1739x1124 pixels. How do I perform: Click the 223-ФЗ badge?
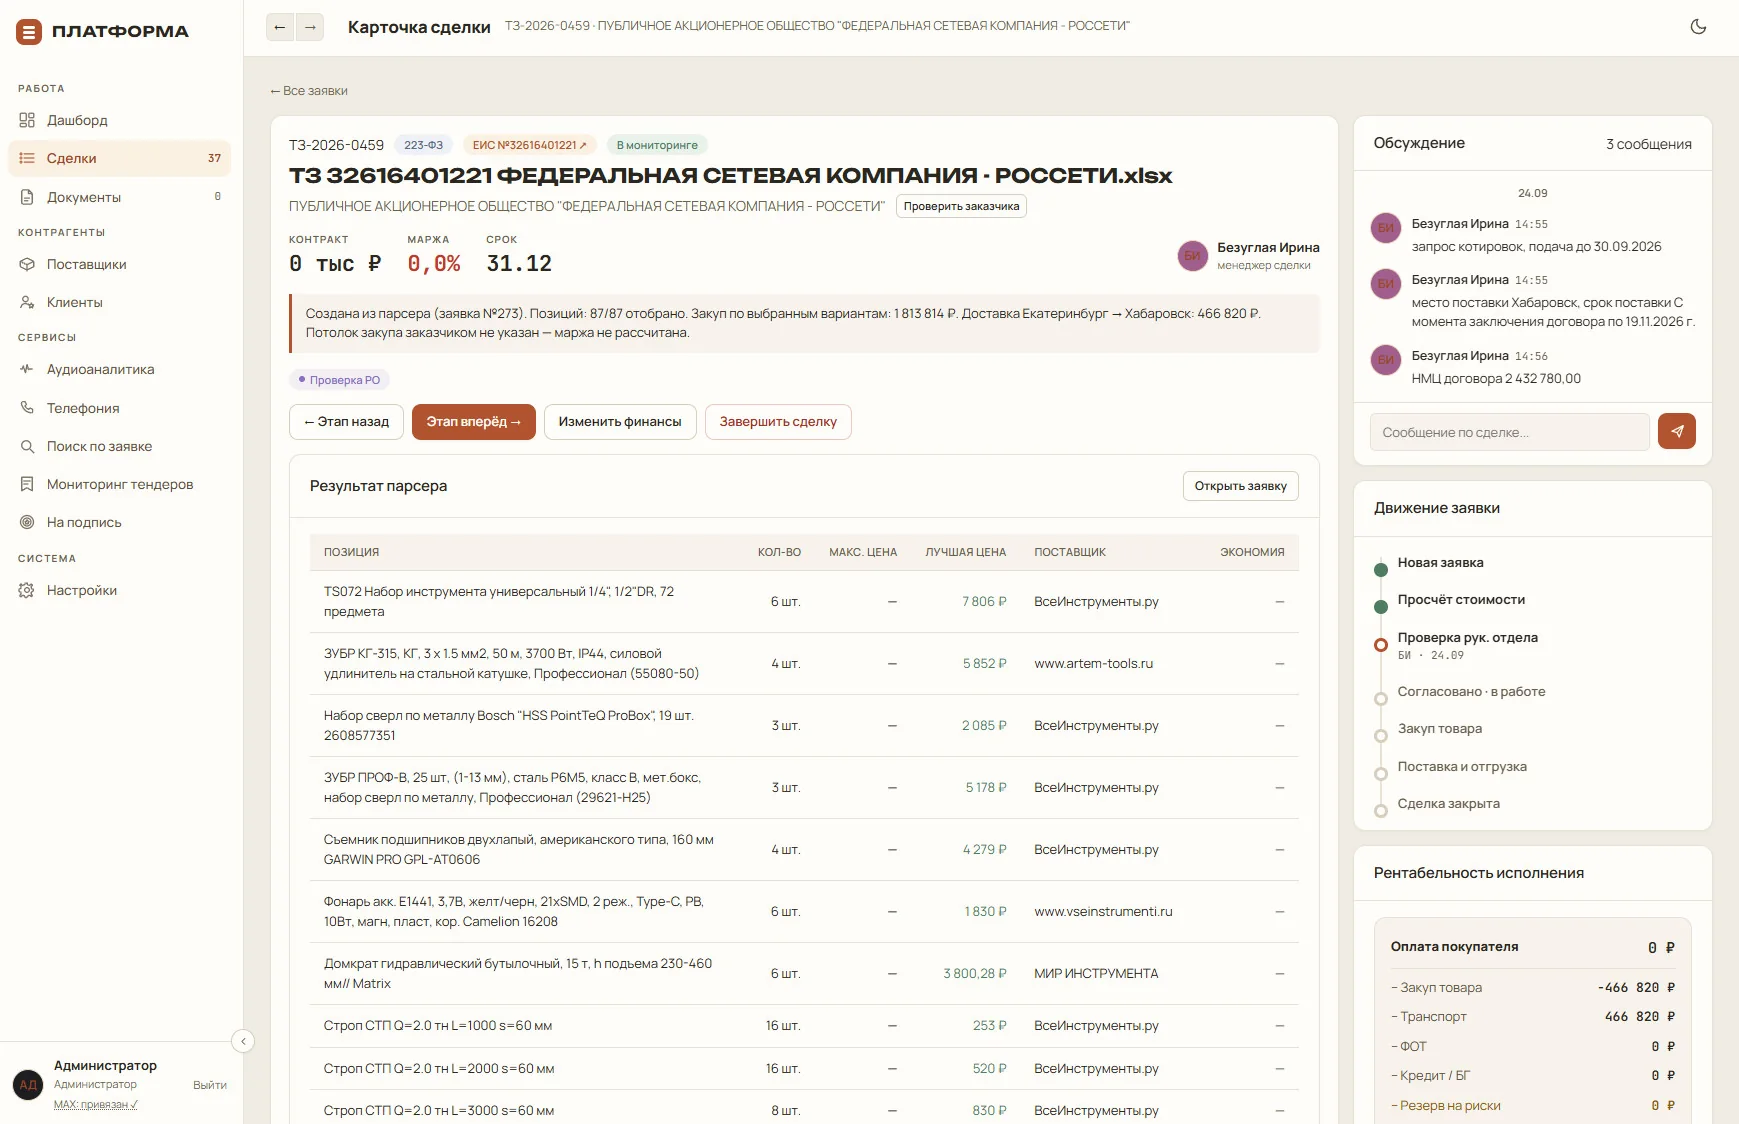point(423,145)
